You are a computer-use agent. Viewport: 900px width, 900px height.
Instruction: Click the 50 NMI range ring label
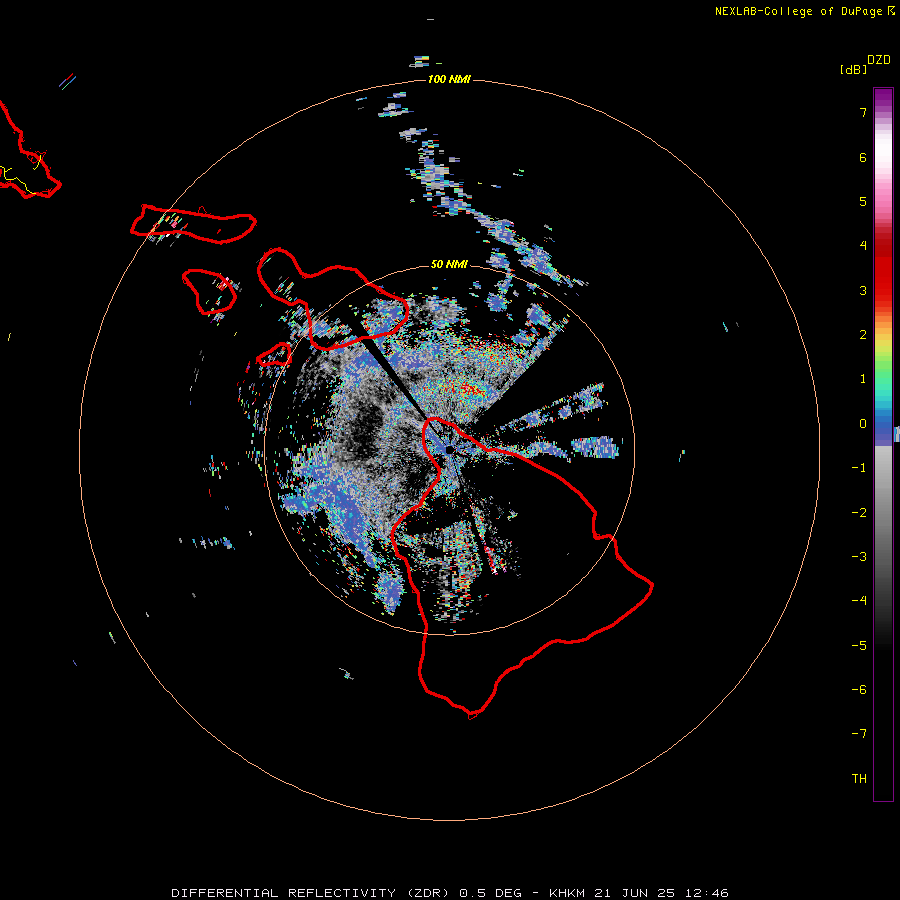[x=449, y=264]
